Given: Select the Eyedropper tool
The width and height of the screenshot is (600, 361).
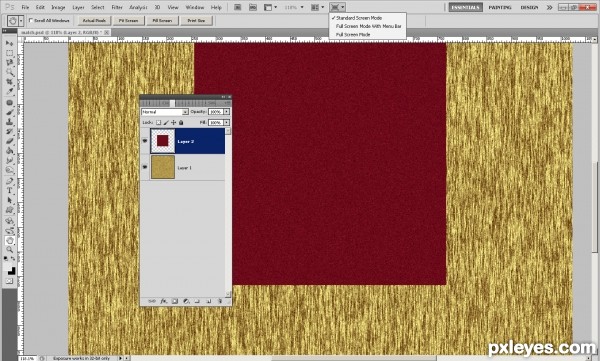Looking at the screenshot, I should (10, 91).
